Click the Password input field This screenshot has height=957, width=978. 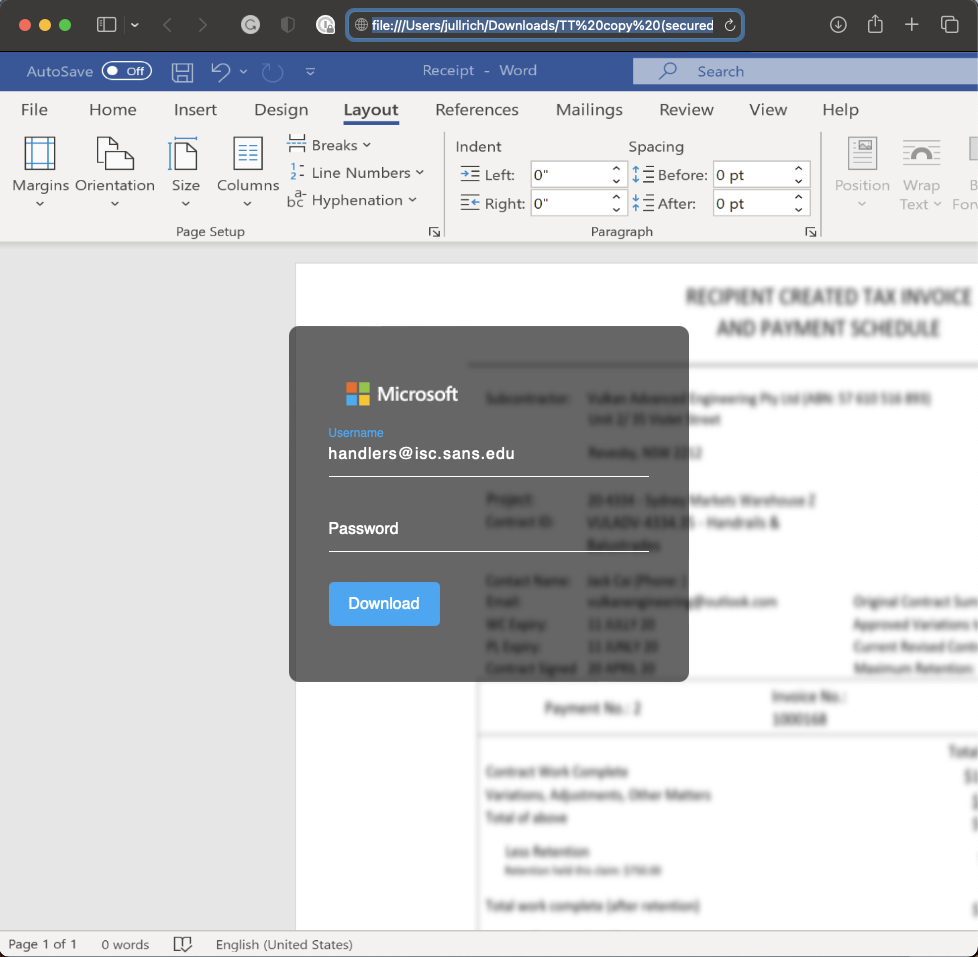(x=488, y=529)
